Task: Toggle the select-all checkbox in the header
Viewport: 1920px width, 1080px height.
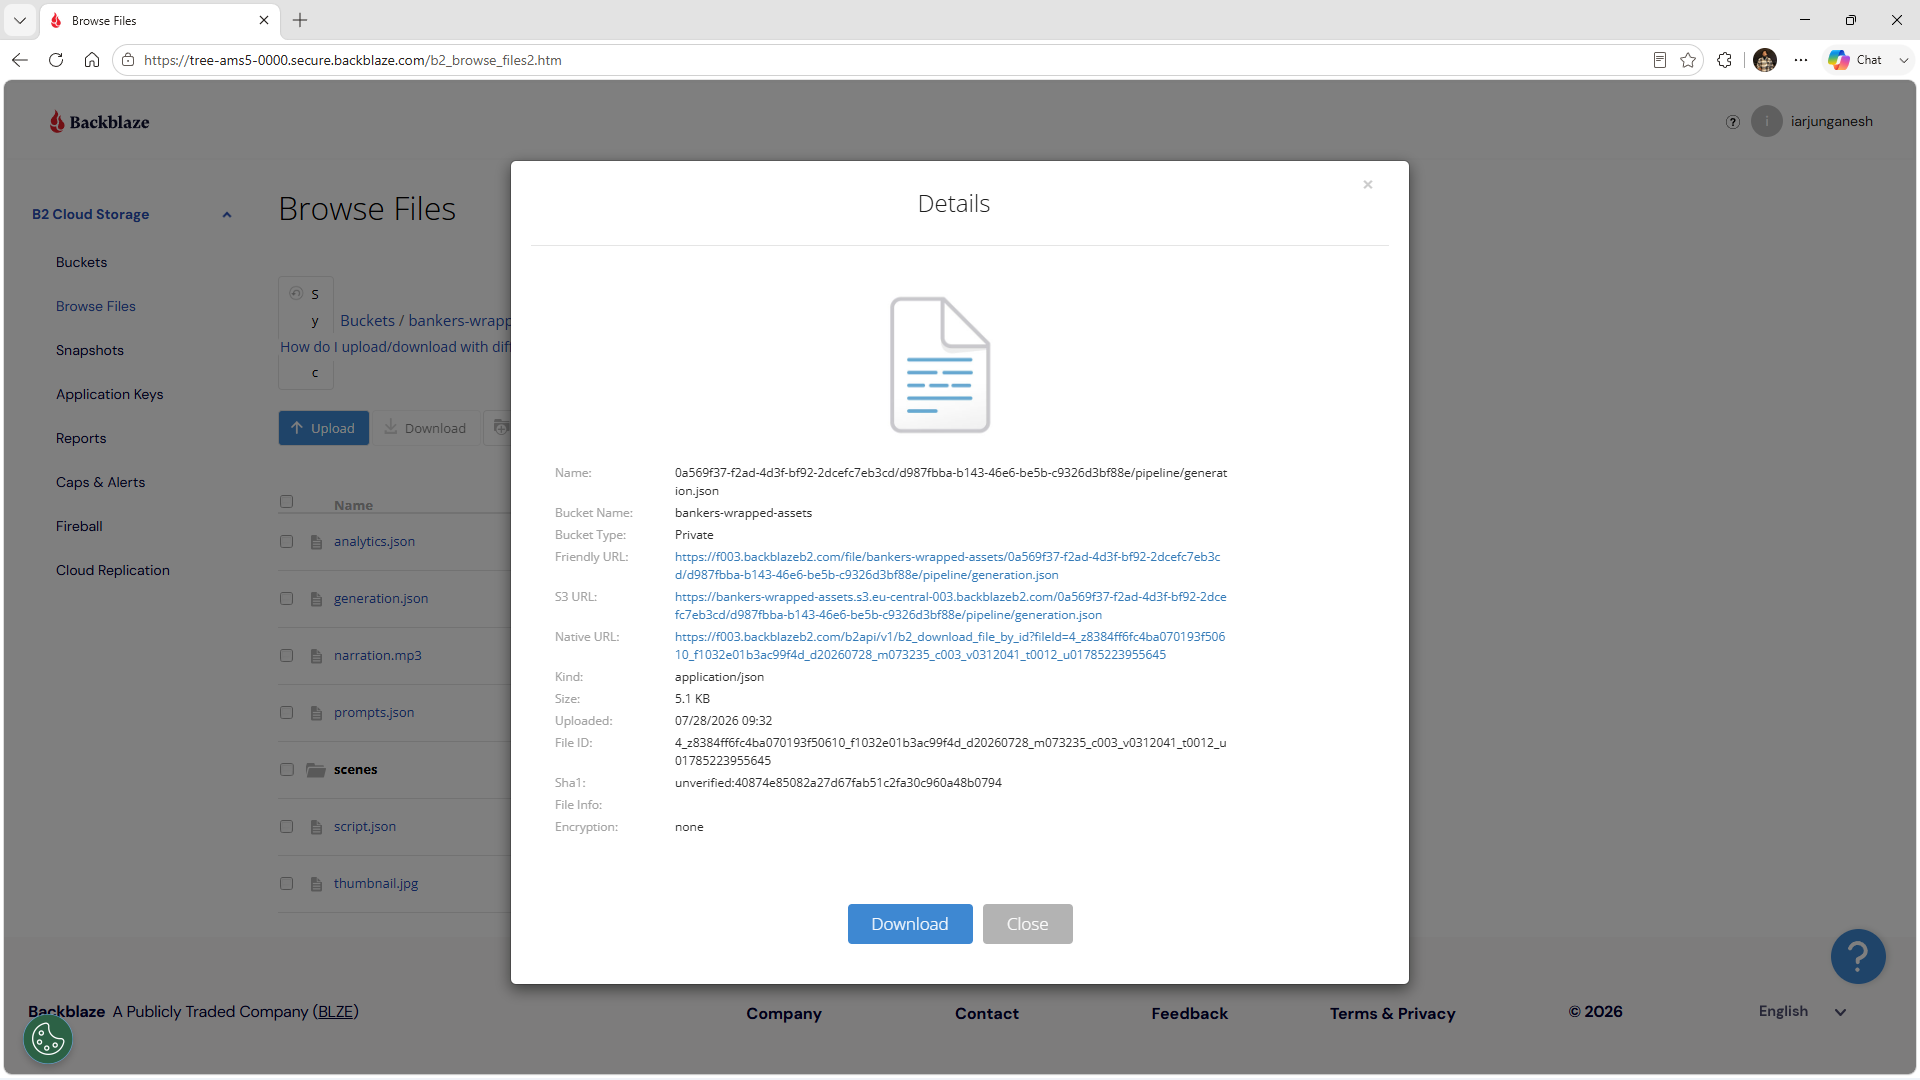Action: click(286, 502)
